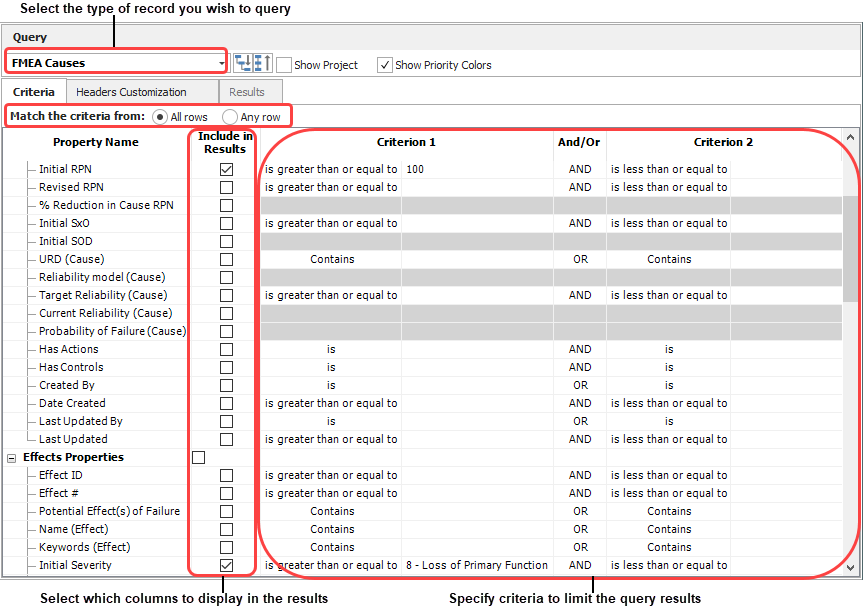This screenshot has width=863, height=608.
Task: Uncheck Show Priority Colors
Action: tap(385, 65)
